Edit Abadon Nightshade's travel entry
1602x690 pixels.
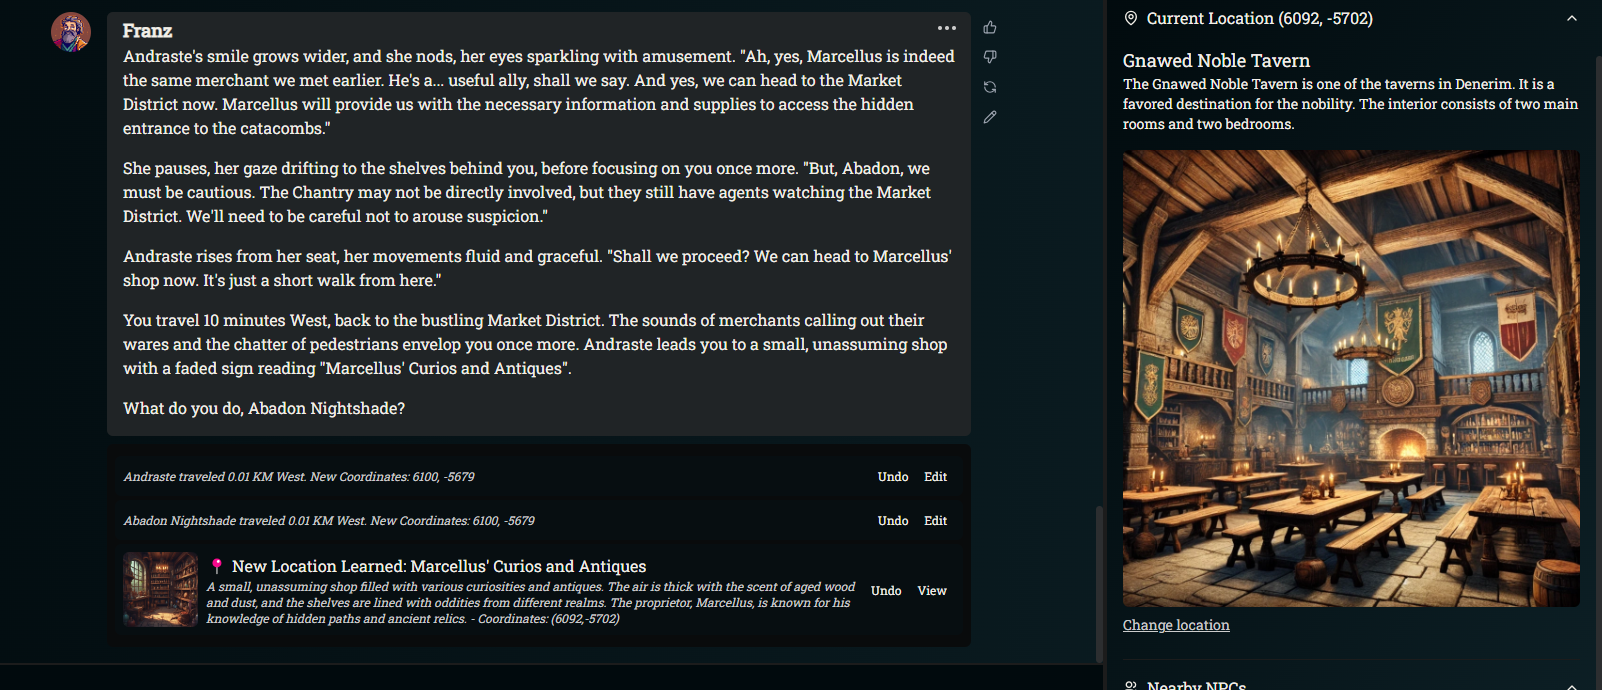(935, 521)
